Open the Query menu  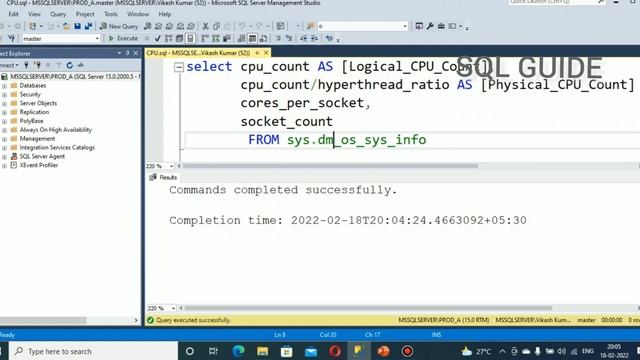click(58, 14)
